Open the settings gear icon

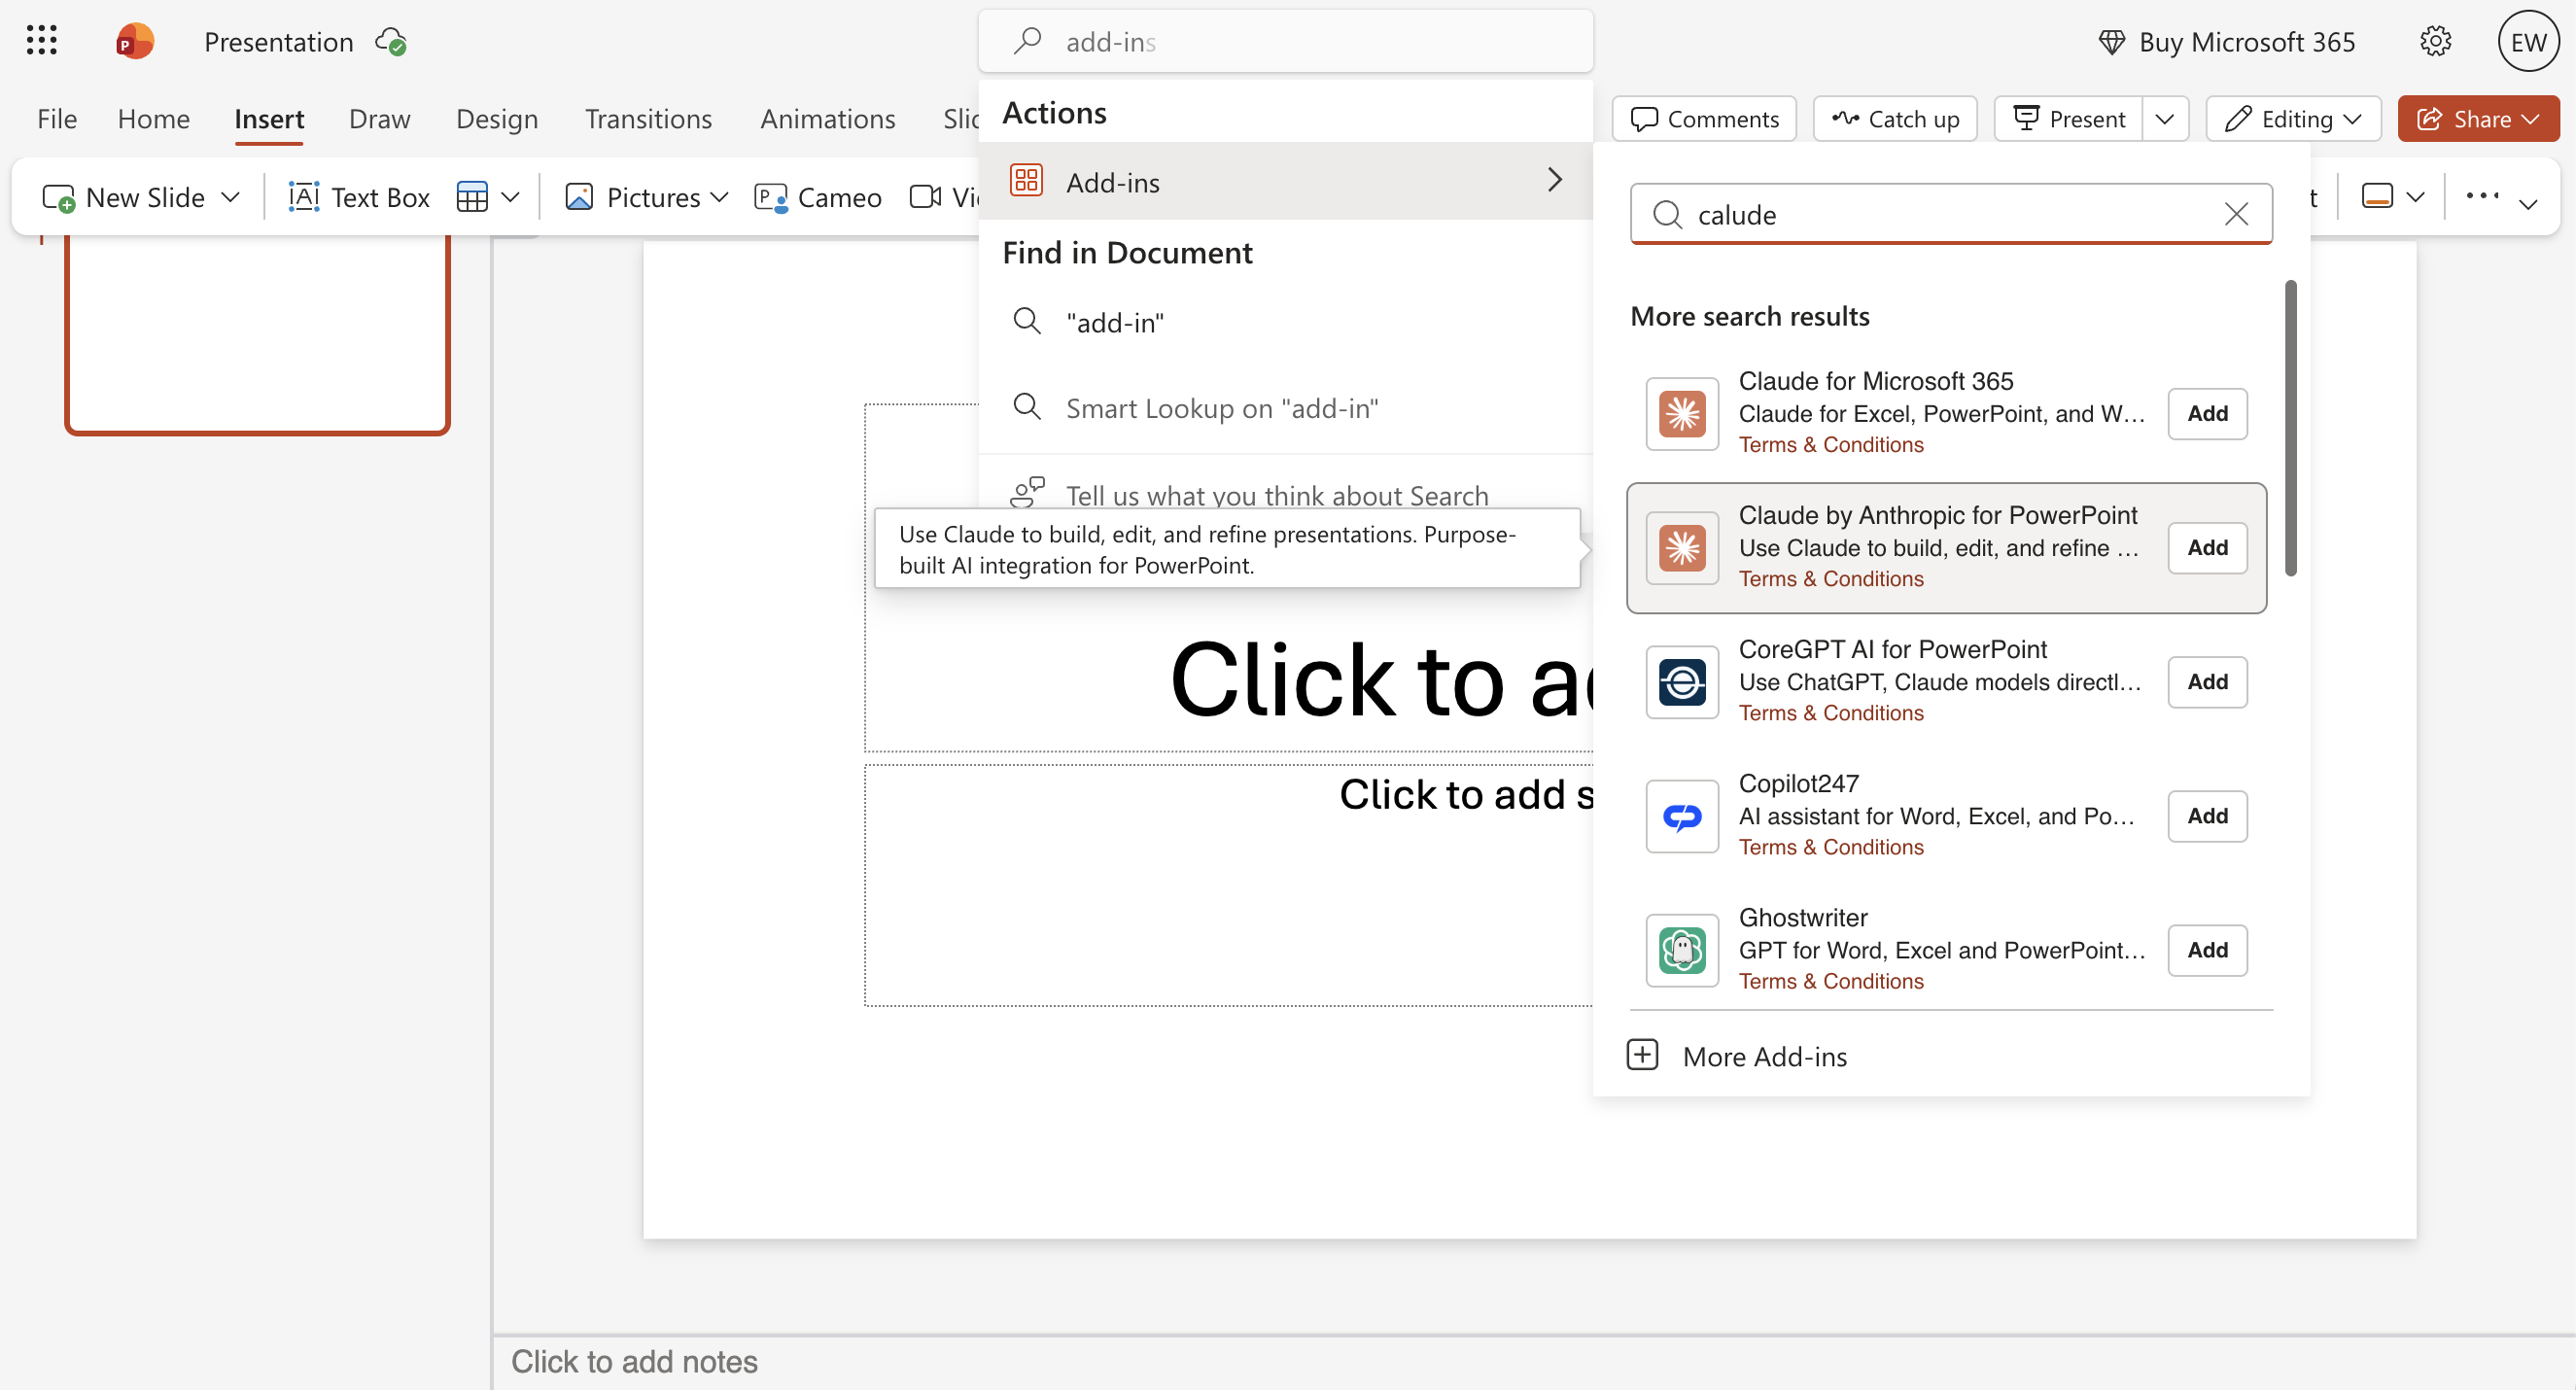coord(2435,41)
